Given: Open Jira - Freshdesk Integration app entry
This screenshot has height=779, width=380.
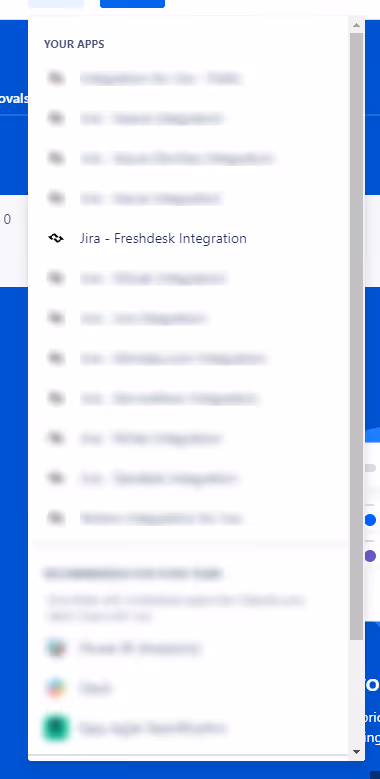Looking at the screenshot, I should click(189, 238).
